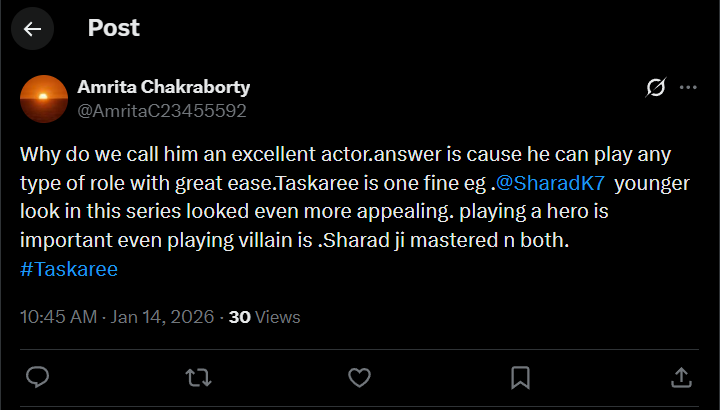Like the post with the heart icon
Screen dimensions: 720x410
tap(359, 377)
